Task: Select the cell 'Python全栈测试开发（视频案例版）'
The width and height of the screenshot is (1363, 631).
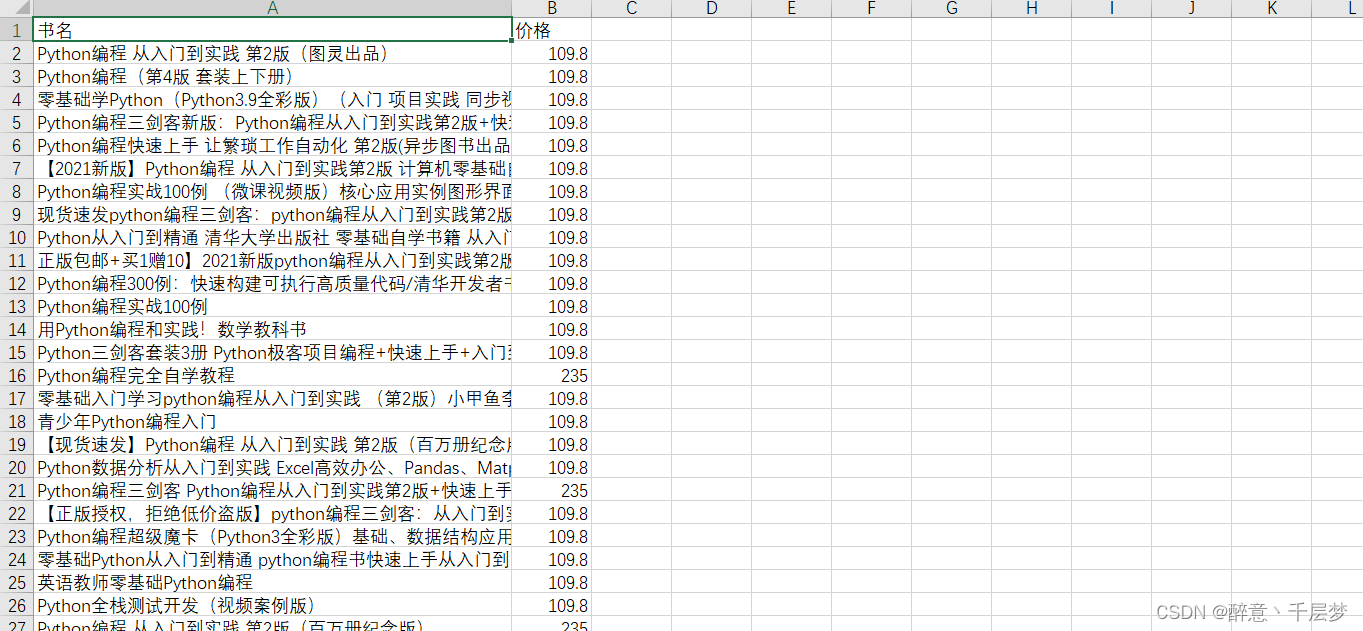Action: 272,605
